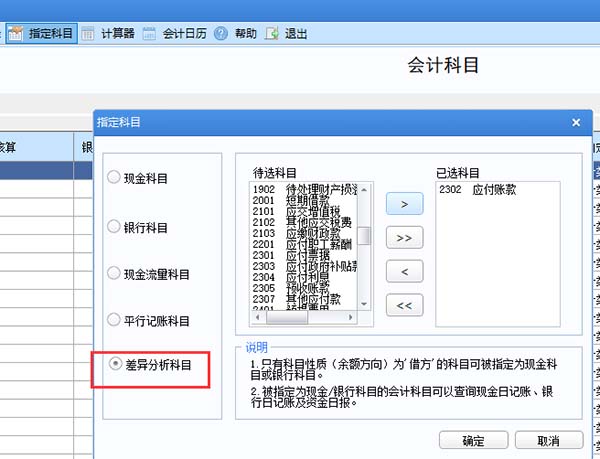Select the 平行记账科目 radio button
Screen dimensions: 600x459
[116, 321]
